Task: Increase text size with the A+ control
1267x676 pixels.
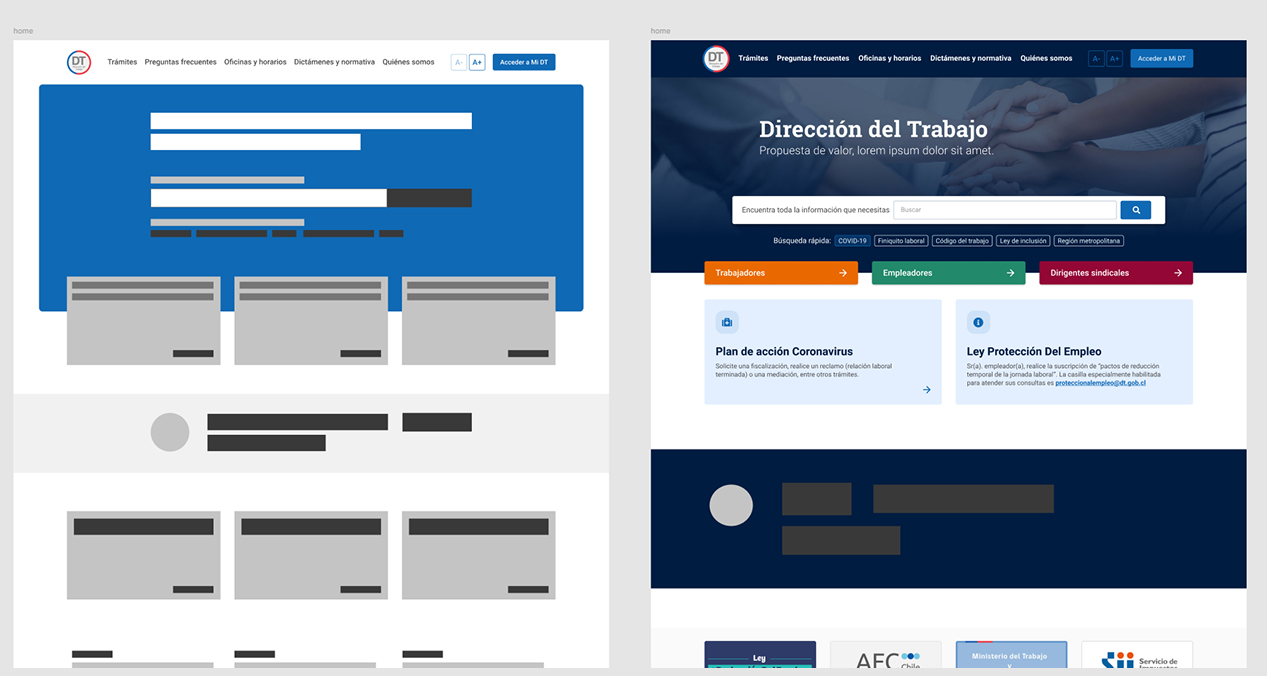Action: click(1114, 58)
